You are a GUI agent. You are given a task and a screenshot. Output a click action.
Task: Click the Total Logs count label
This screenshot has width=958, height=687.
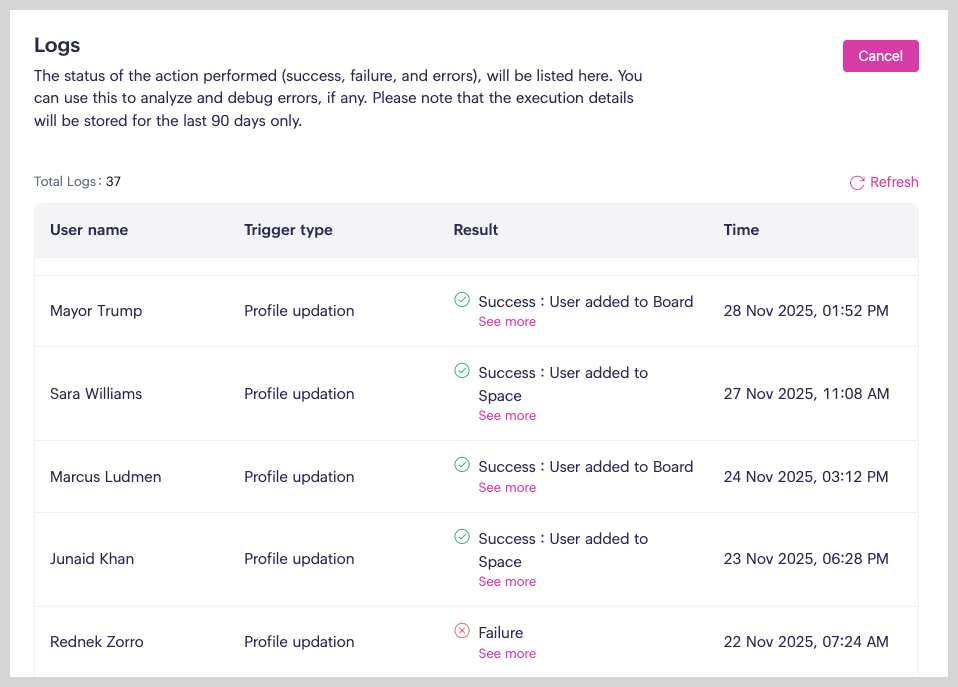77,182
